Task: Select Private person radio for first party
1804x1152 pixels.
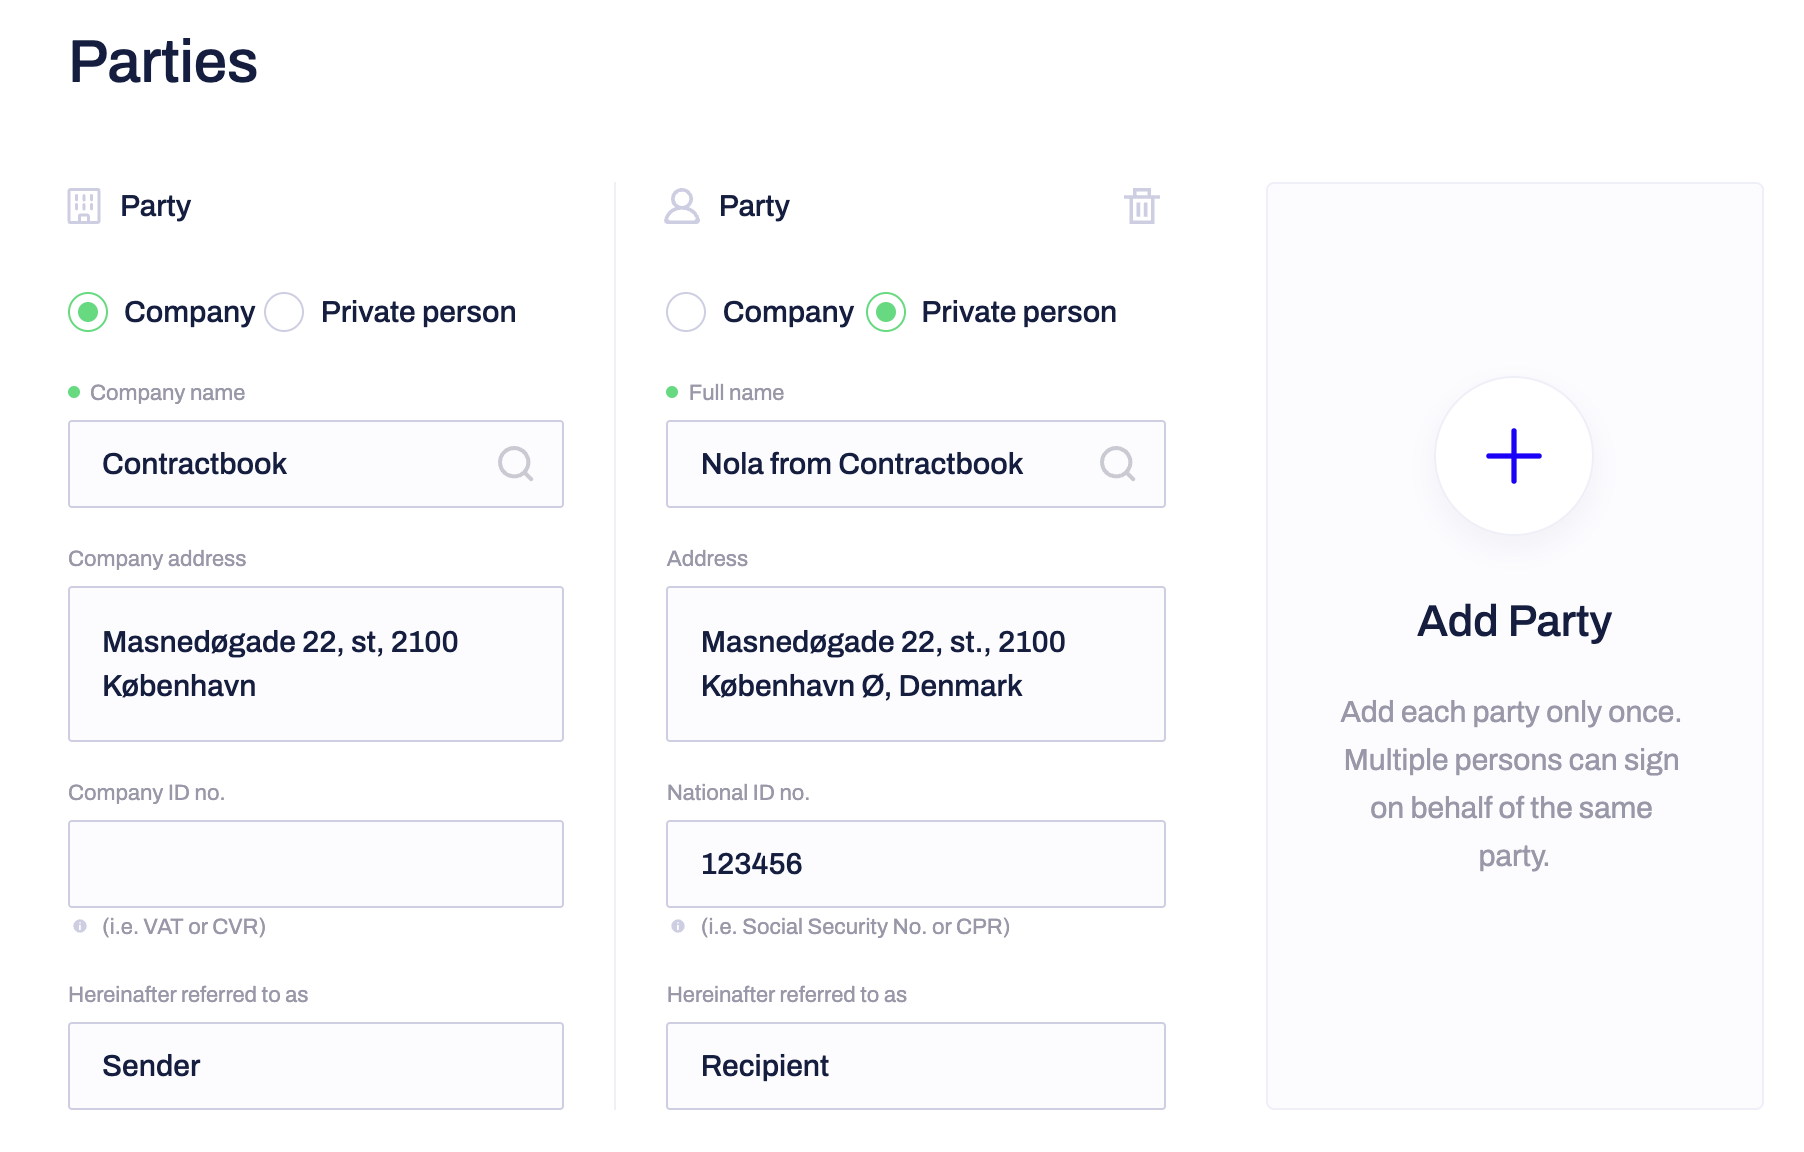Action: [x=284, y=312]
